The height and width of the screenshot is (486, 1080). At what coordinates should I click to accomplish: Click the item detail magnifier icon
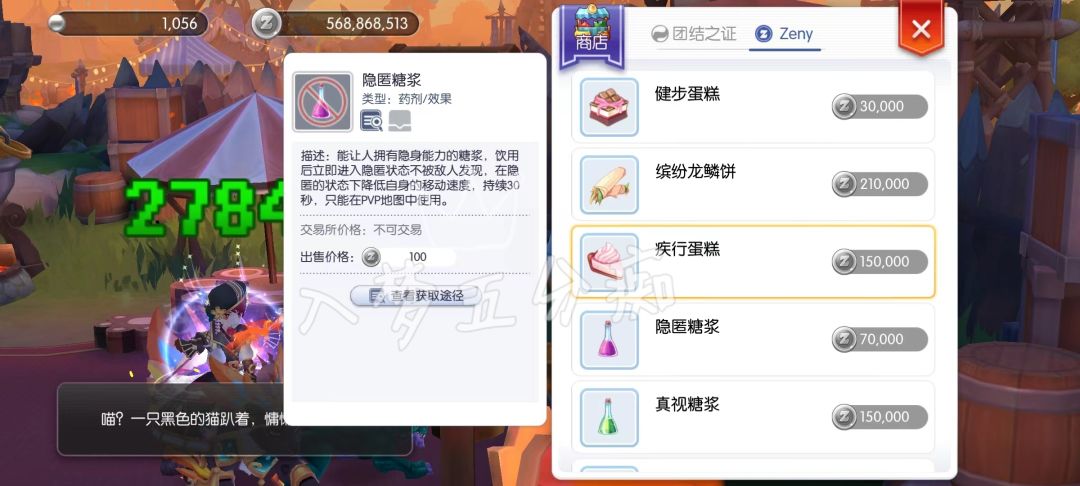(372, 120)
